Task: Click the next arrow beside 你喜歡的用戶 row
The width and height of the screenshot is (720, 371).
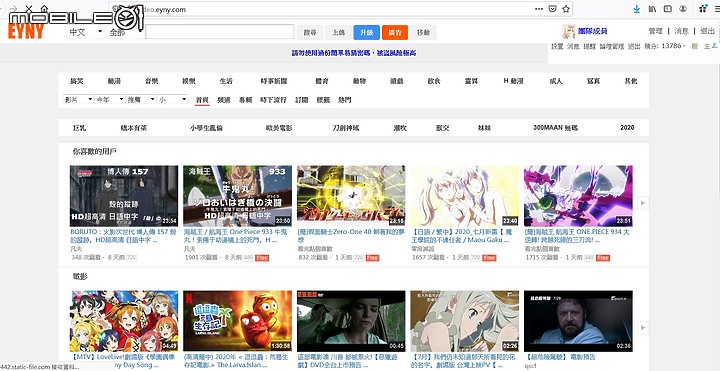Action: pyautogui.click(x=643, y=202)
